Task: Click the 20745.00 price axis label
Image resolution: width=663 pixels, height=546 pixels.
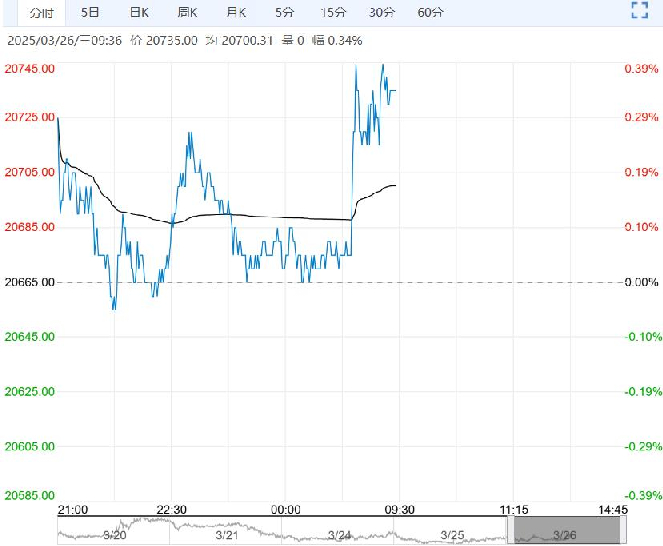Action: click(x=30, y=69)
